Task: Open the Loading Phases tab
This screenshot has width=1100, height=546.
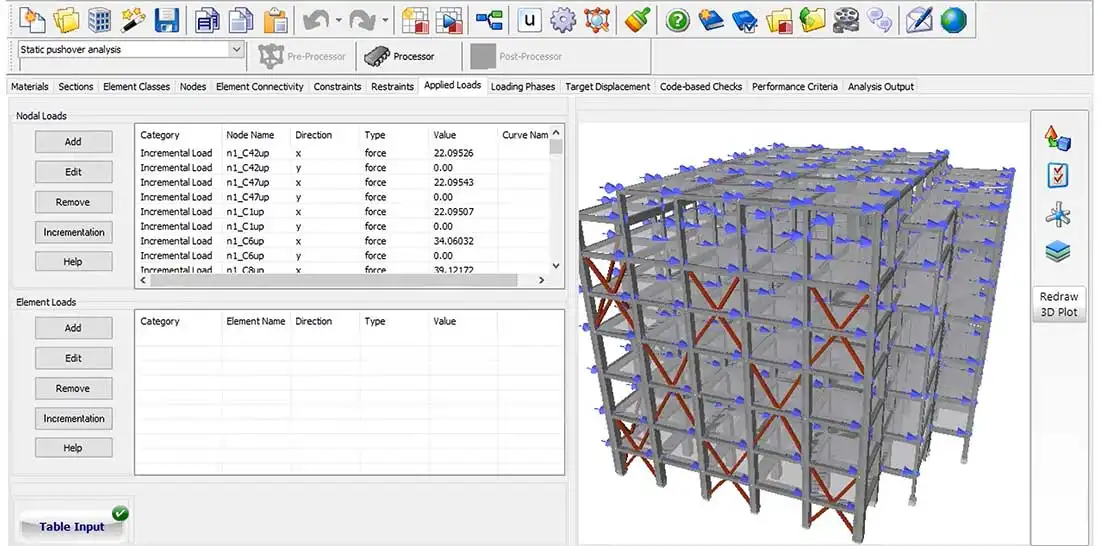Action: tap(523, 86)
